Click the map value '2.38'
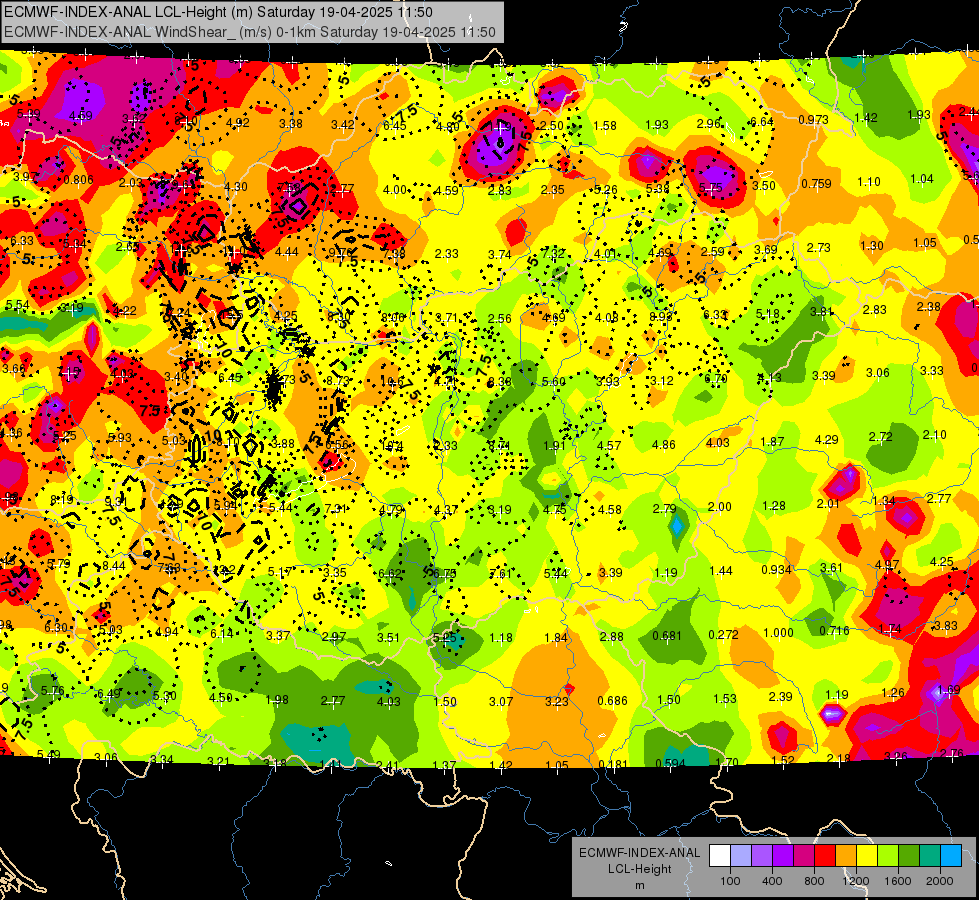The height and width of the screenshot is (900, 979). (929, 307)
